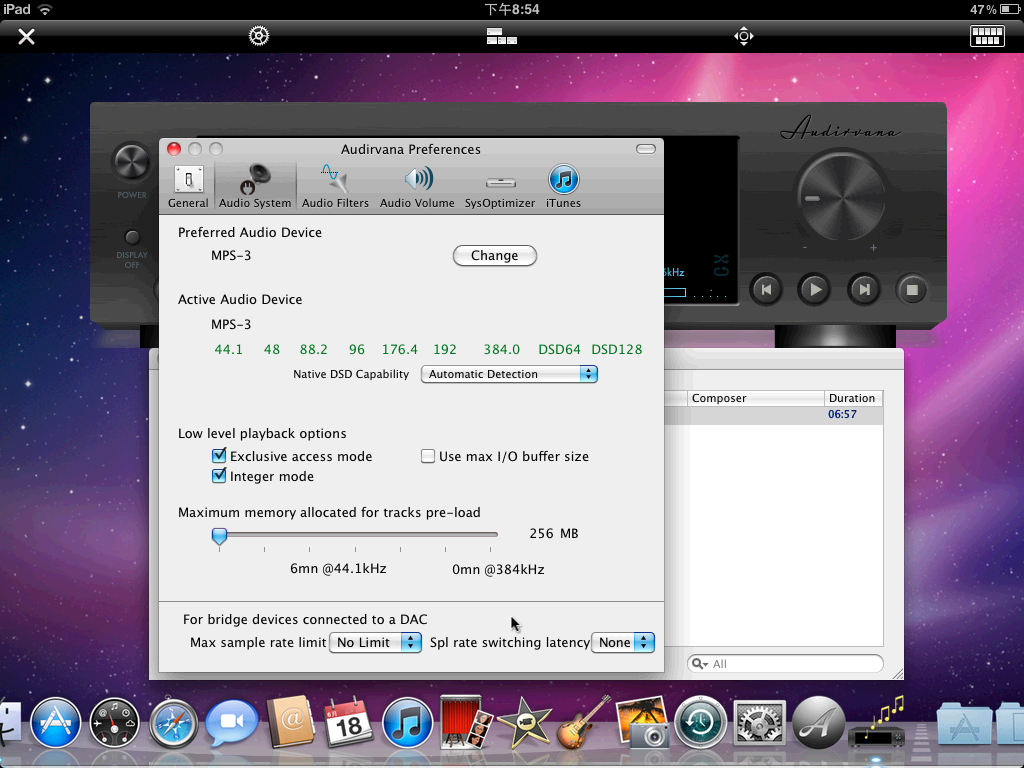The width and height of the screenshot is (1024, 768).
Task: Click the 384.0 sample rate value
Action: [502, 349]
